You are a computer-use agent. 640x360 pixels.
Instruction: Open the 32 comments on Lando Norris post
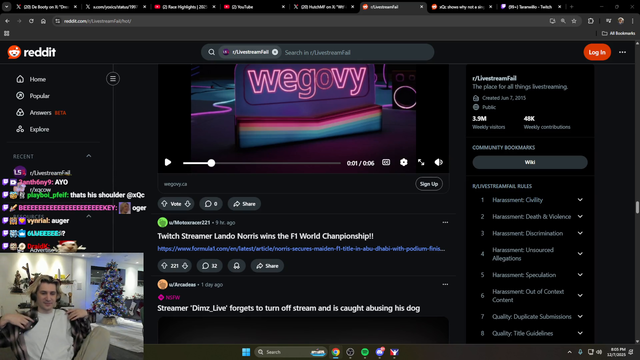(x=210, y=266)
